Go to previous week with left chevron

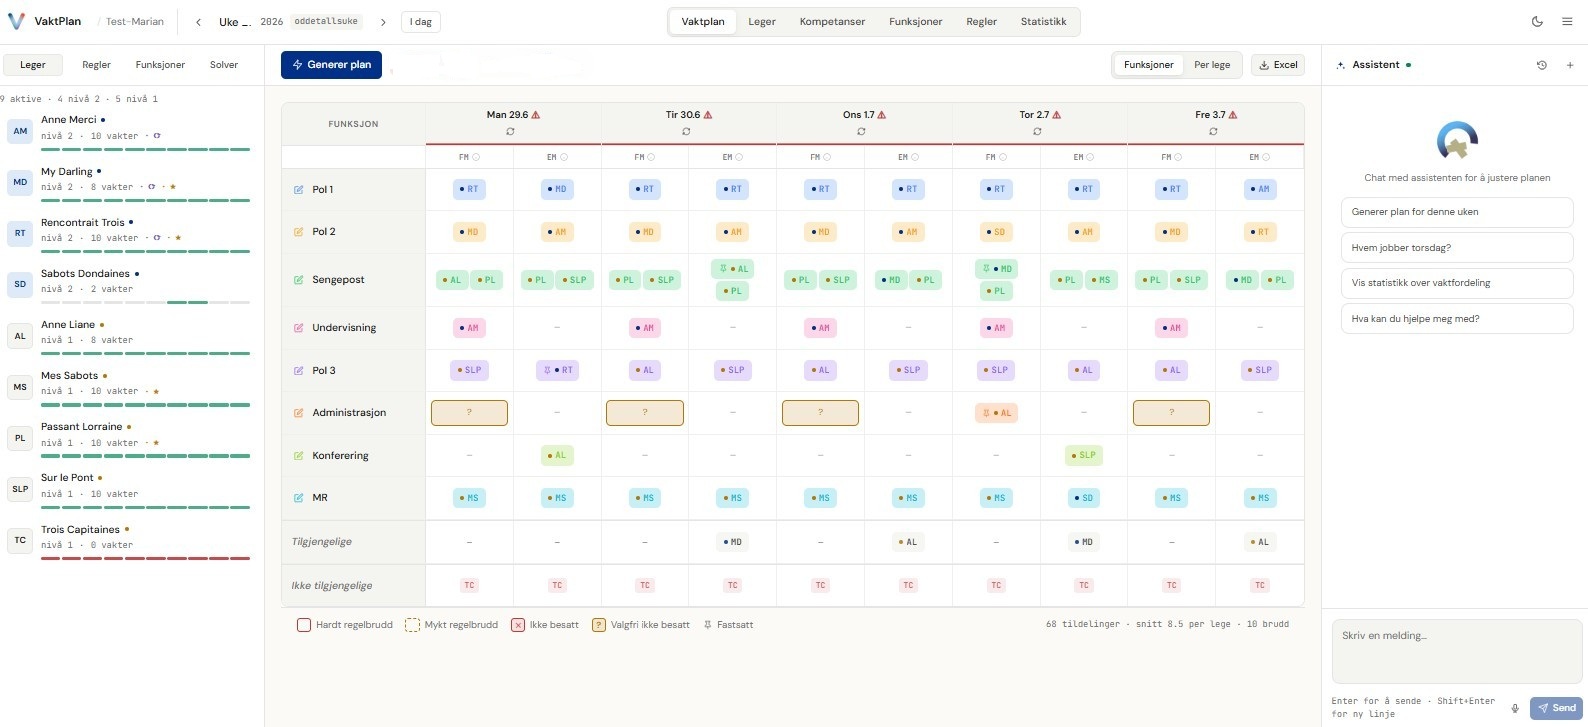click(x=198, y=22)
